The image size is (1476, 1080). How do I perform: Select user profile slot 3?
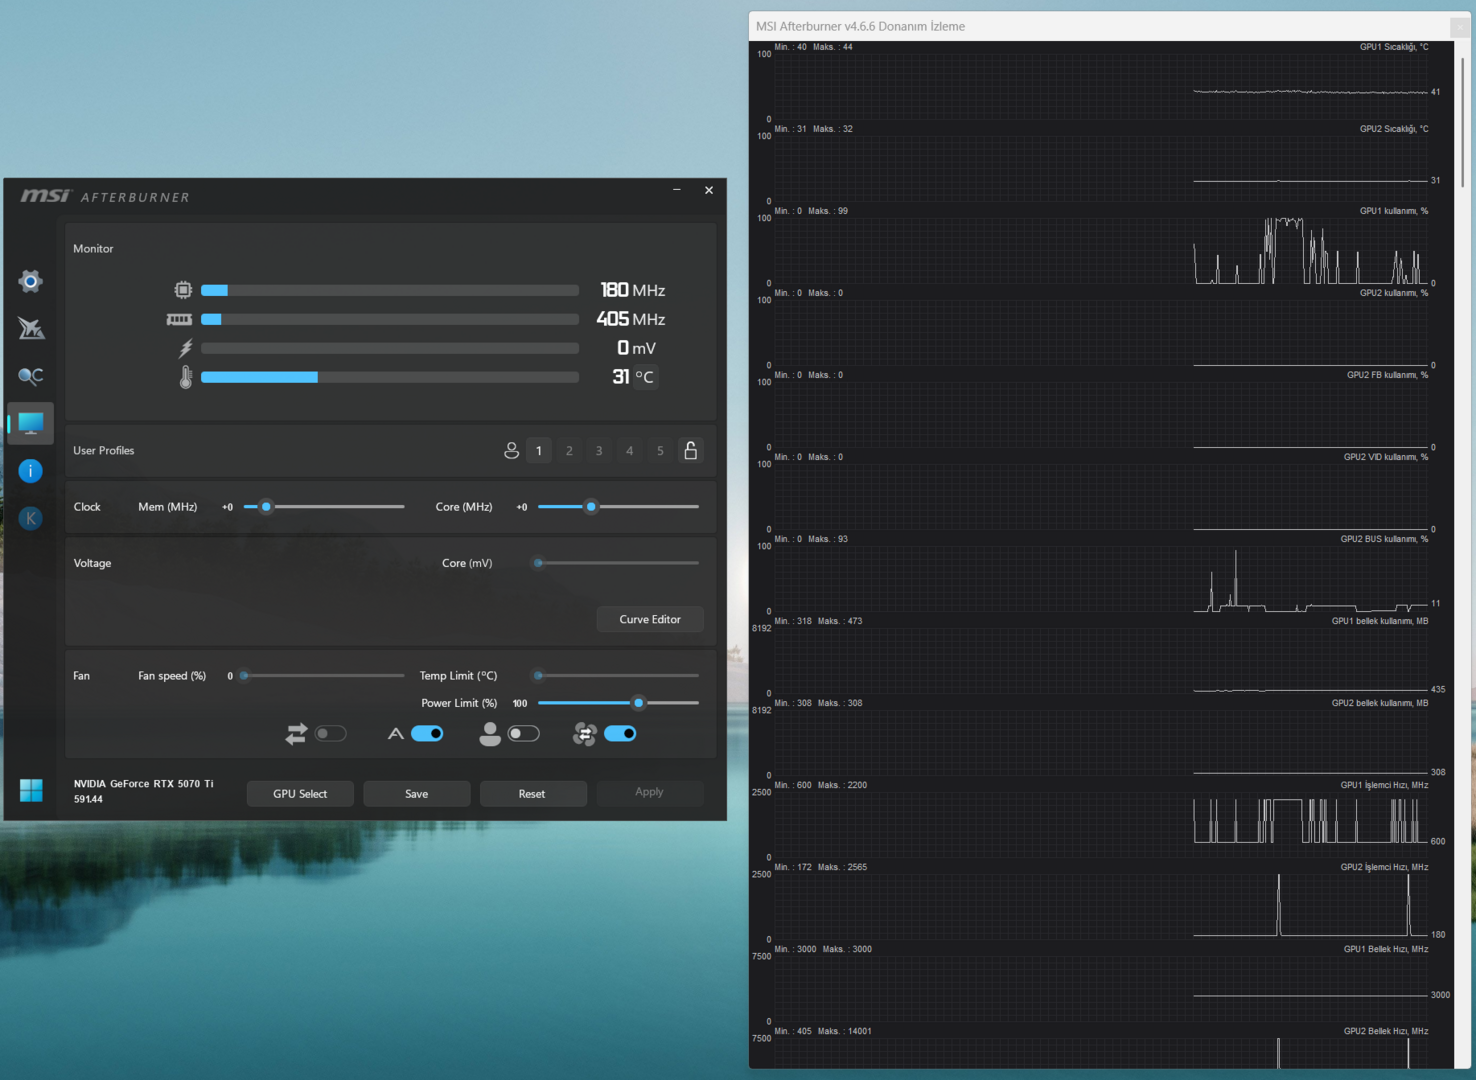pyautogui.click(x=599, y=451)
